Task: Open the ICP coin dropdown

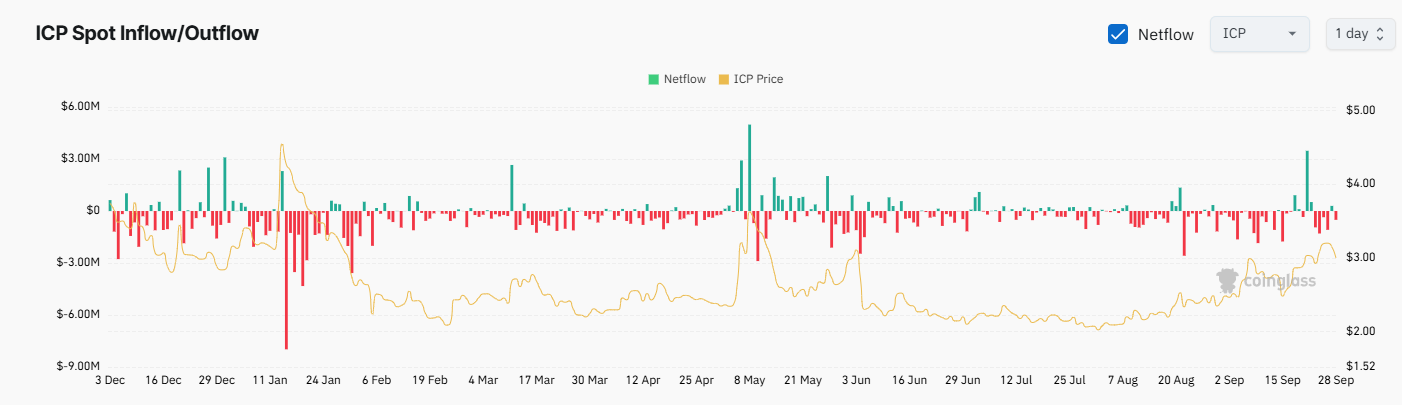Action: 1259,34
